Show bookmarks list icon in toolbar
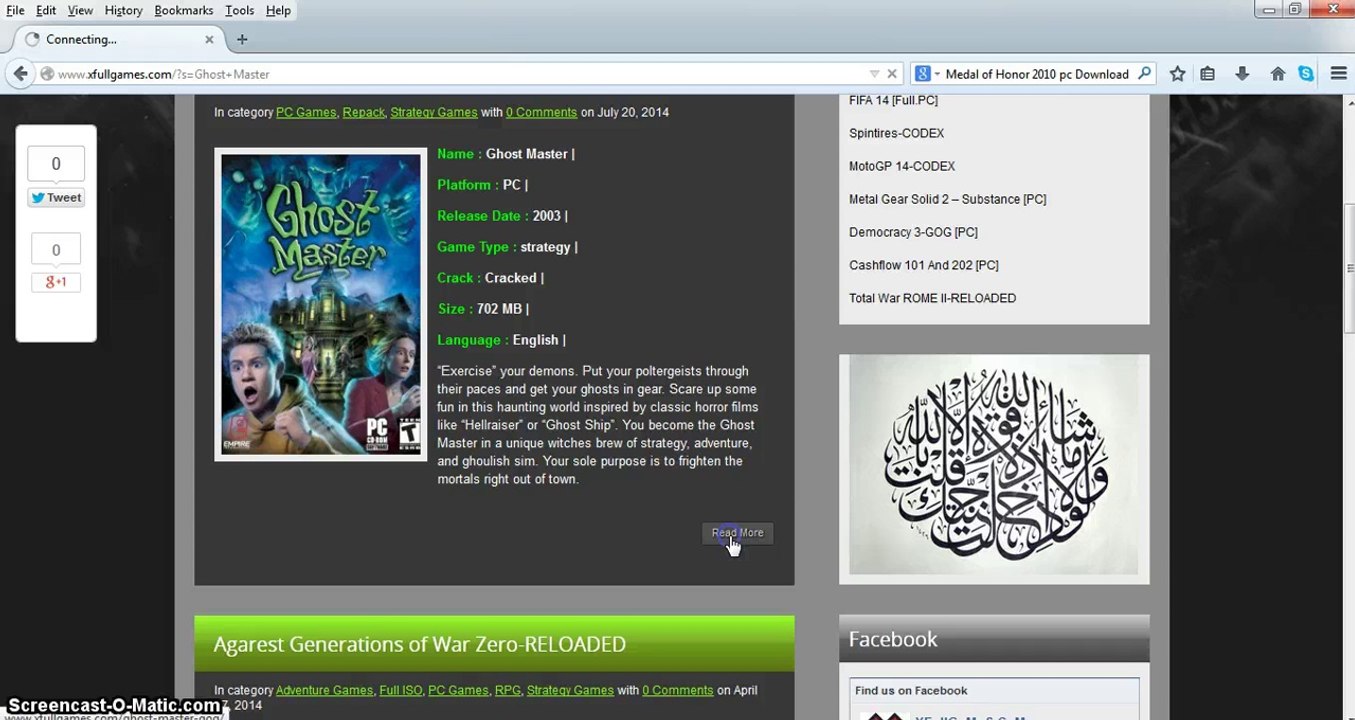The height and width of the screenshot is (720, 1355). [x=1208, y=74]
